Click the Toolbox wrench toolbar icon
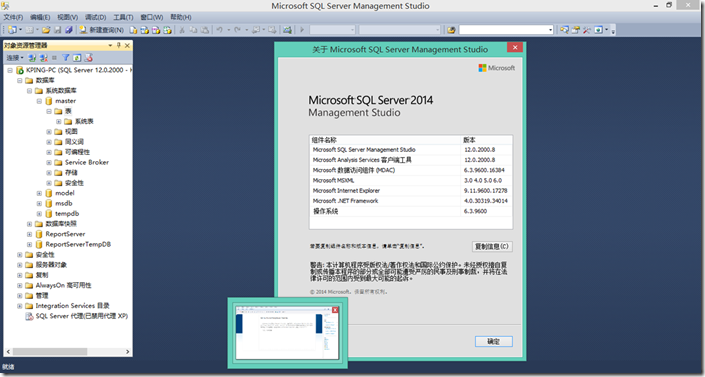Screen dimensions: 705x377 point(587,30)
